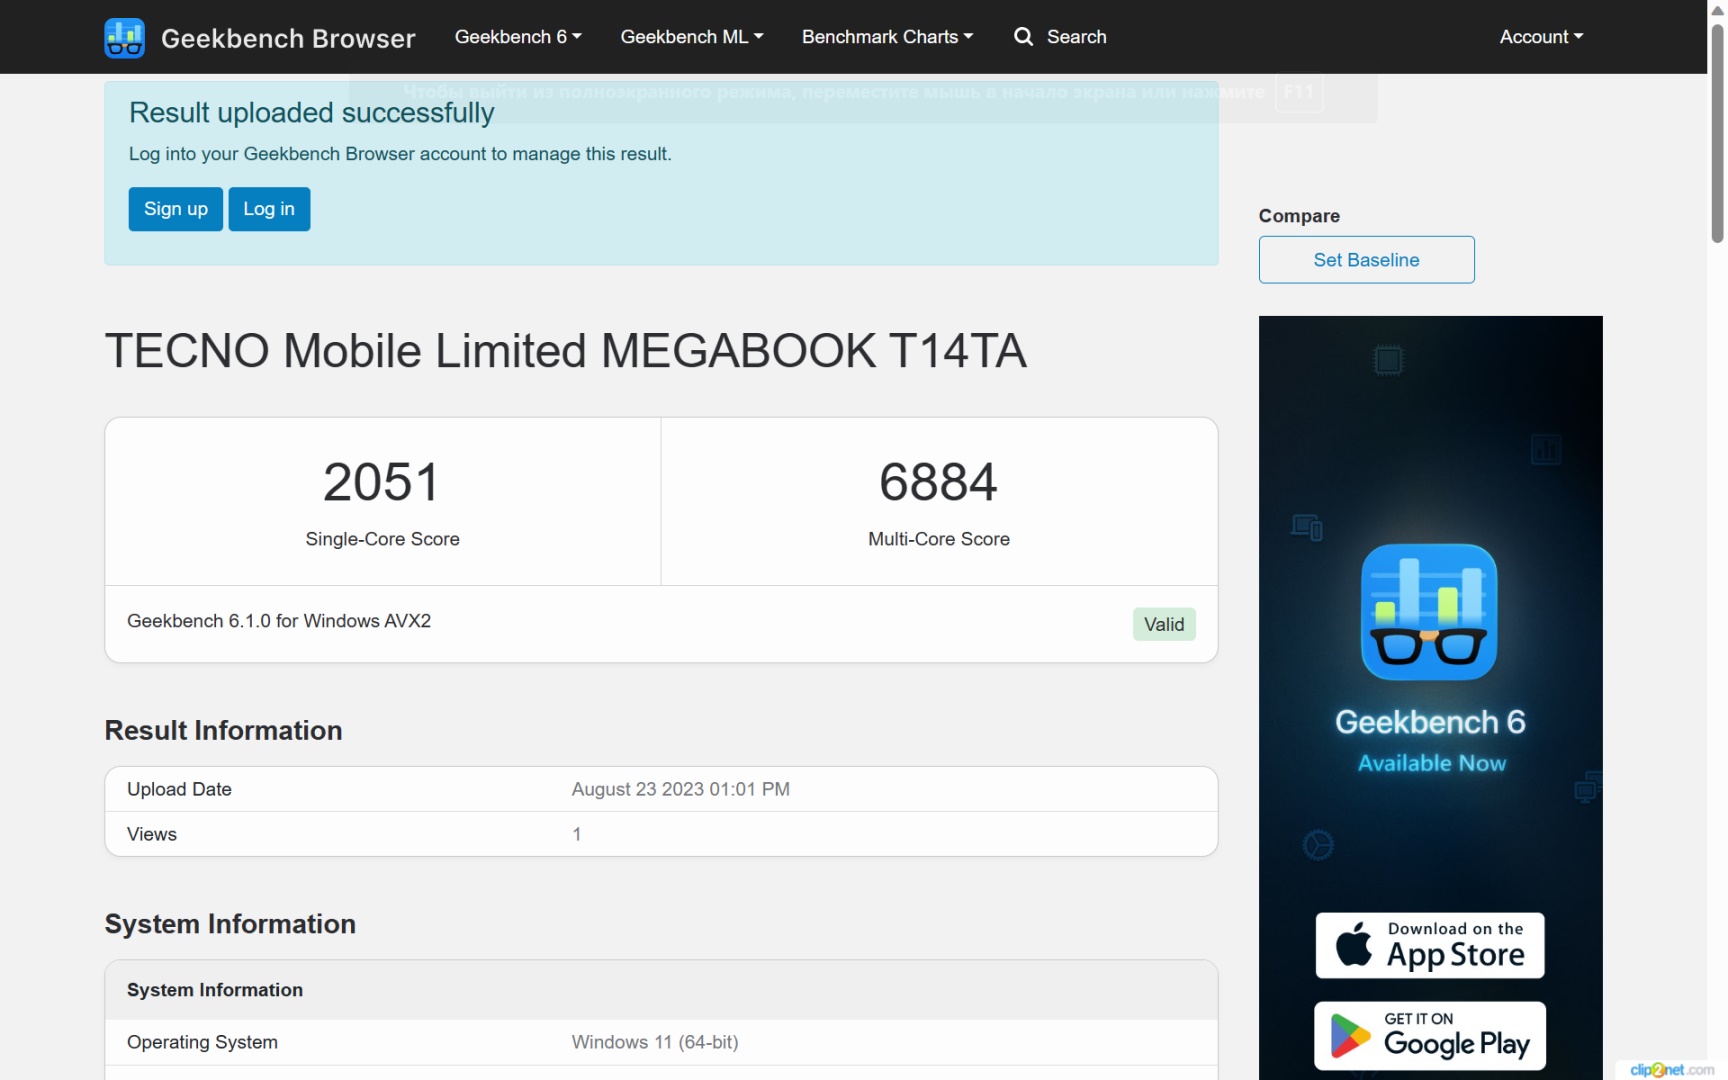The image size is (1728, 1080).
Task: Click the Geekbench 6 app icon in ad
Action: (x=1429, y=612)
